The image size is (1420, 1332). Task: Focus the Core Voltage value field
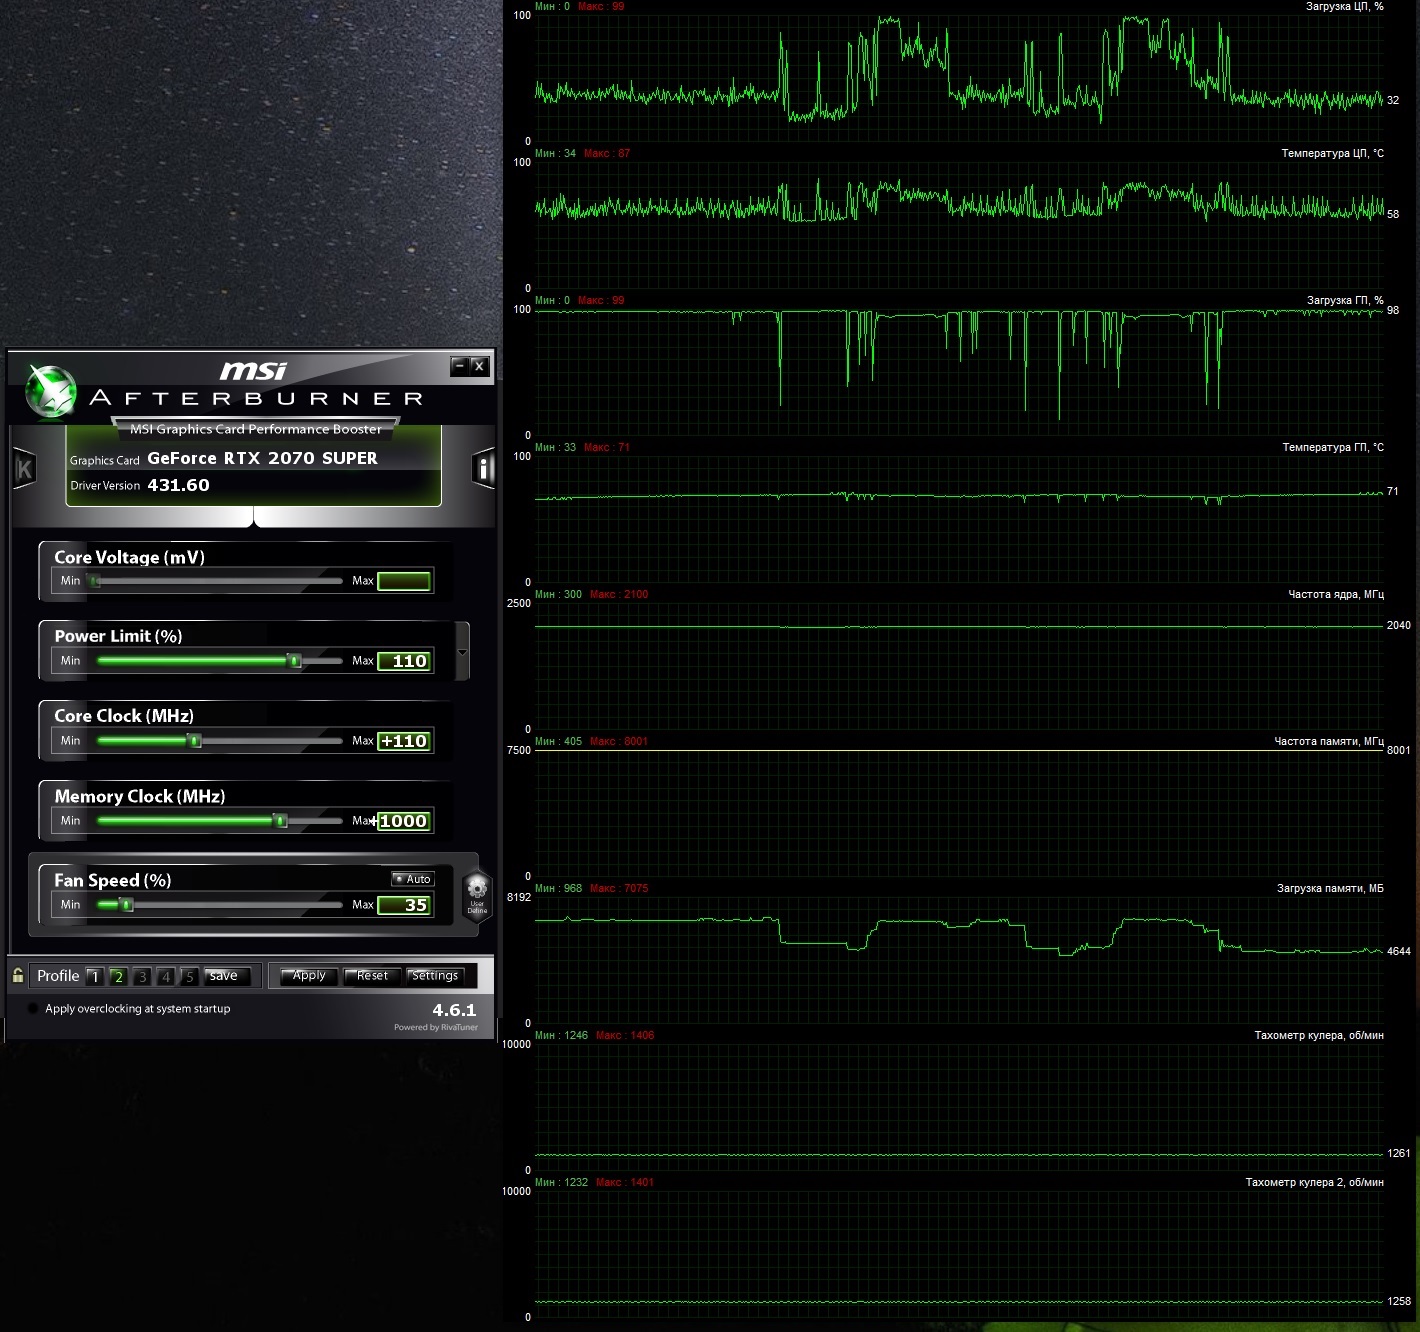[x=404, y=581]
